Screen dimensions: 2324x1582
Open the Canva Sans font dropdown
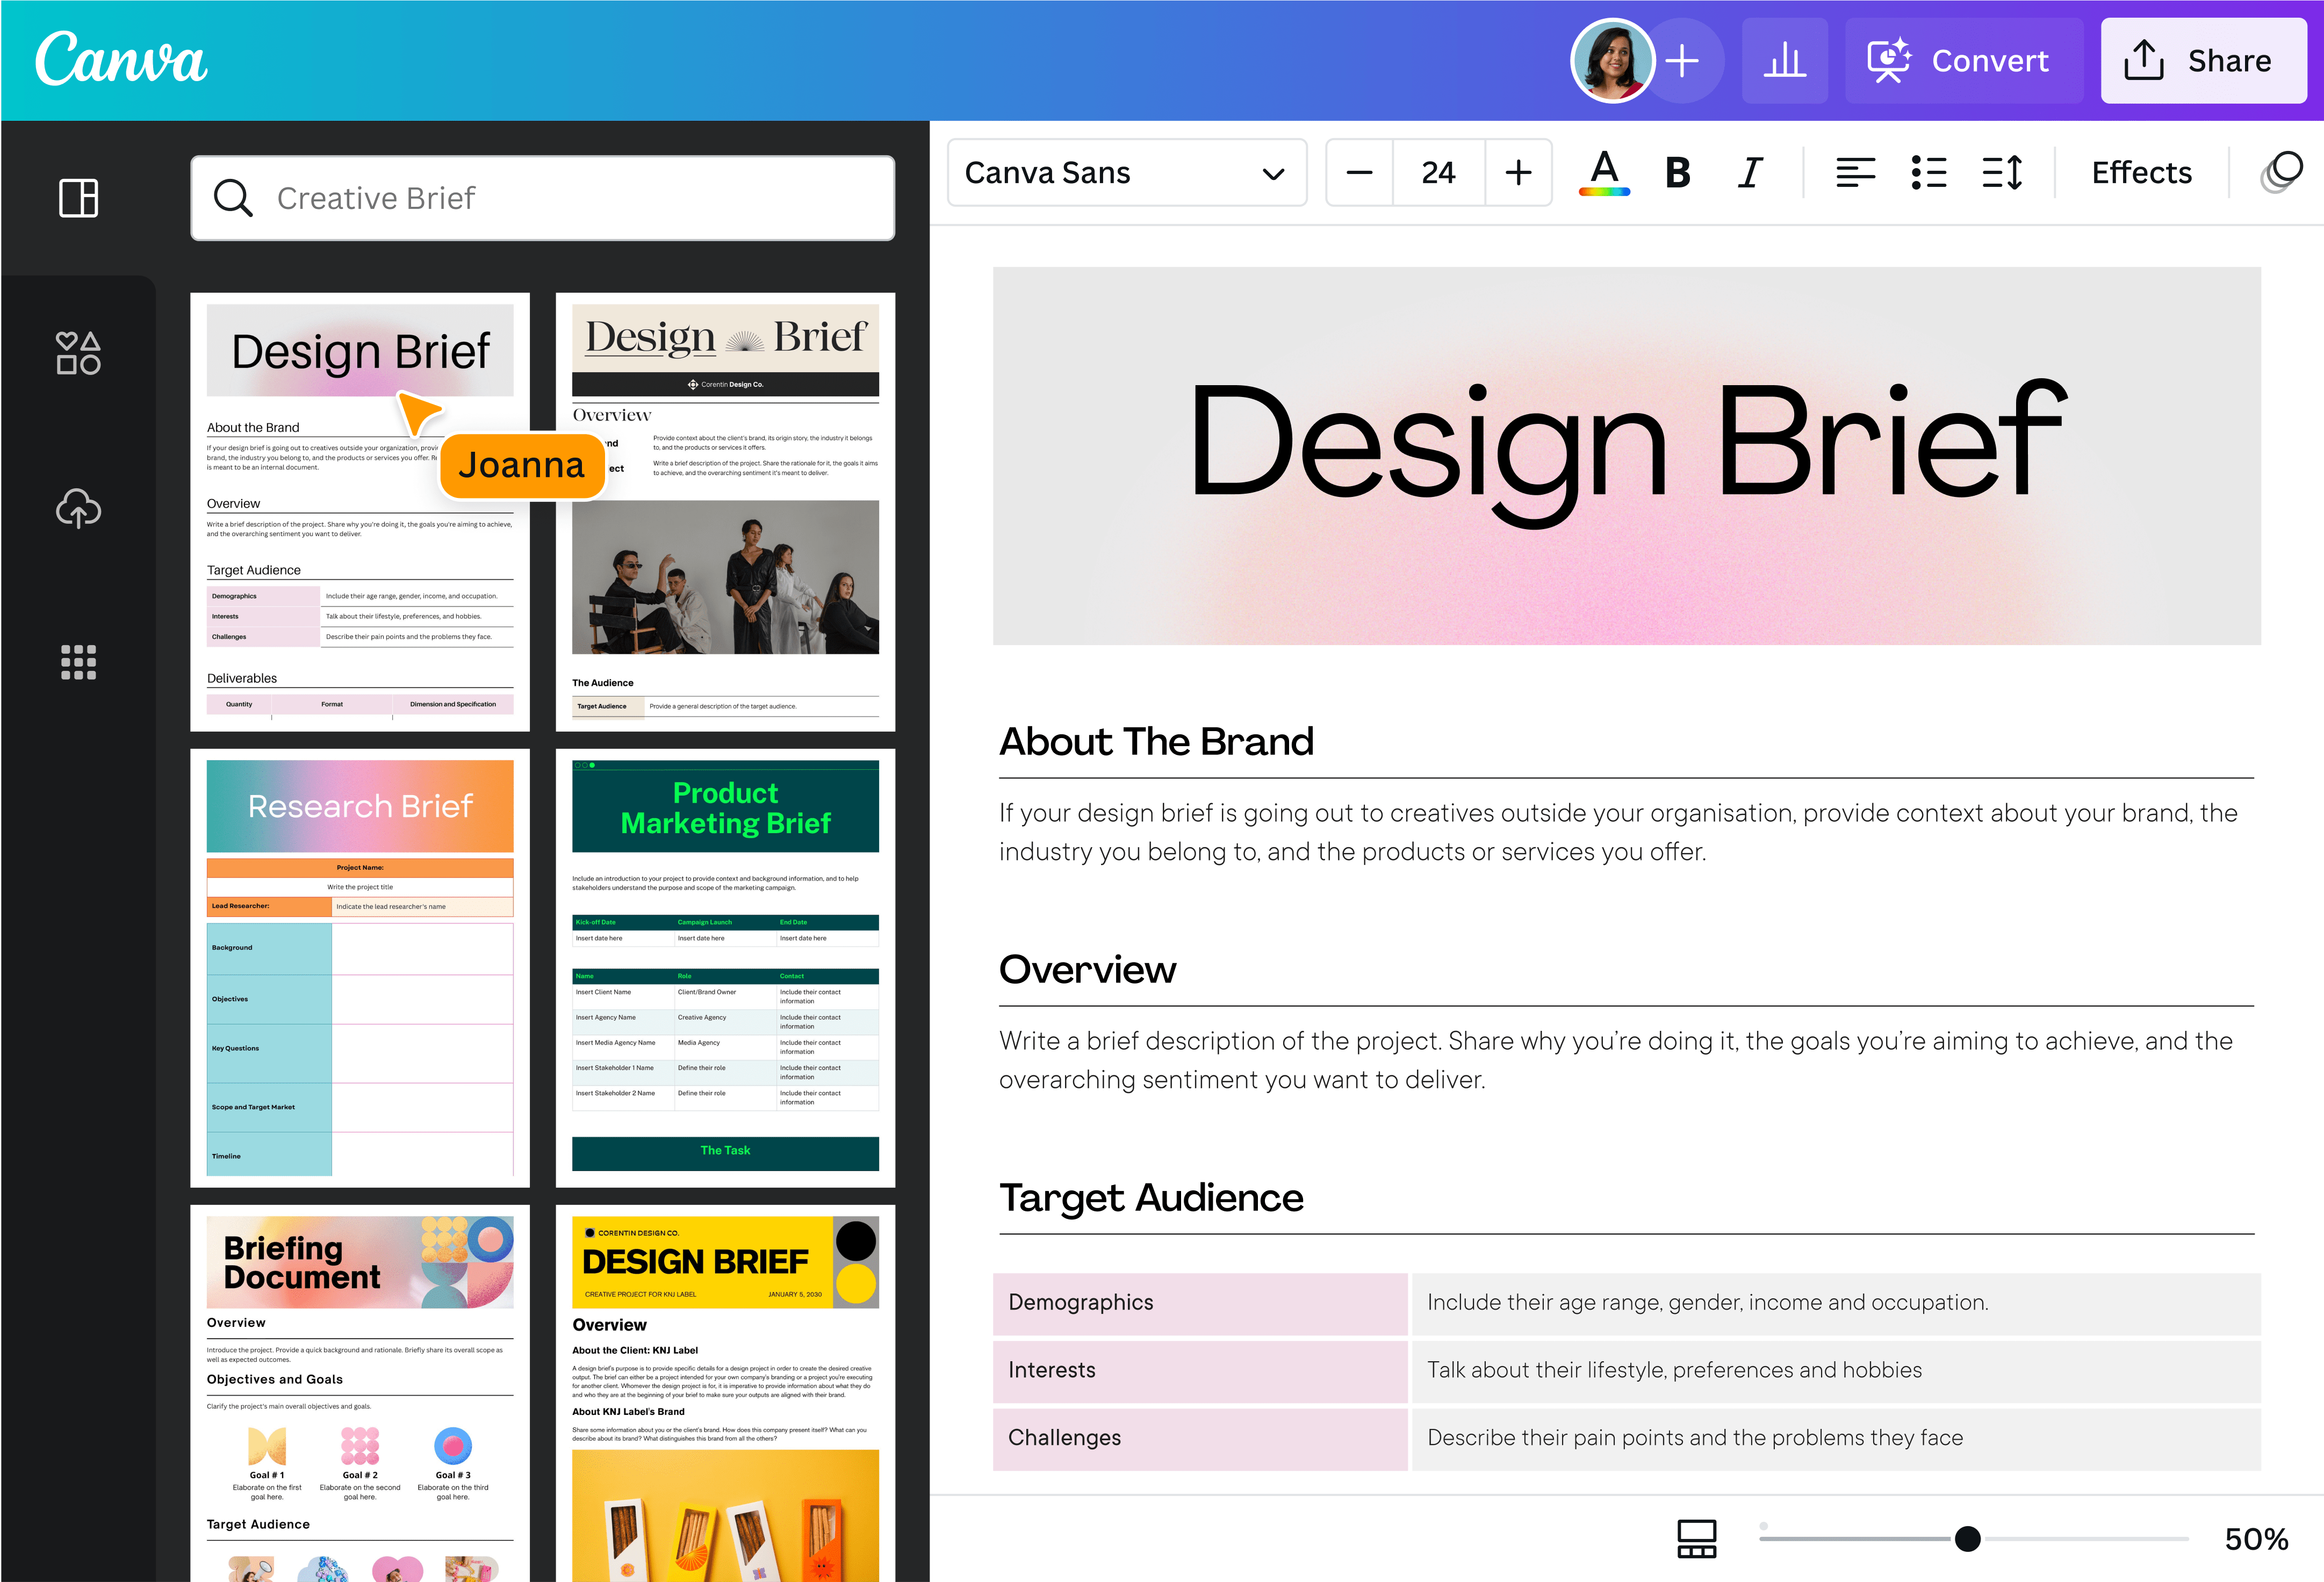(x=1128, y=172)
